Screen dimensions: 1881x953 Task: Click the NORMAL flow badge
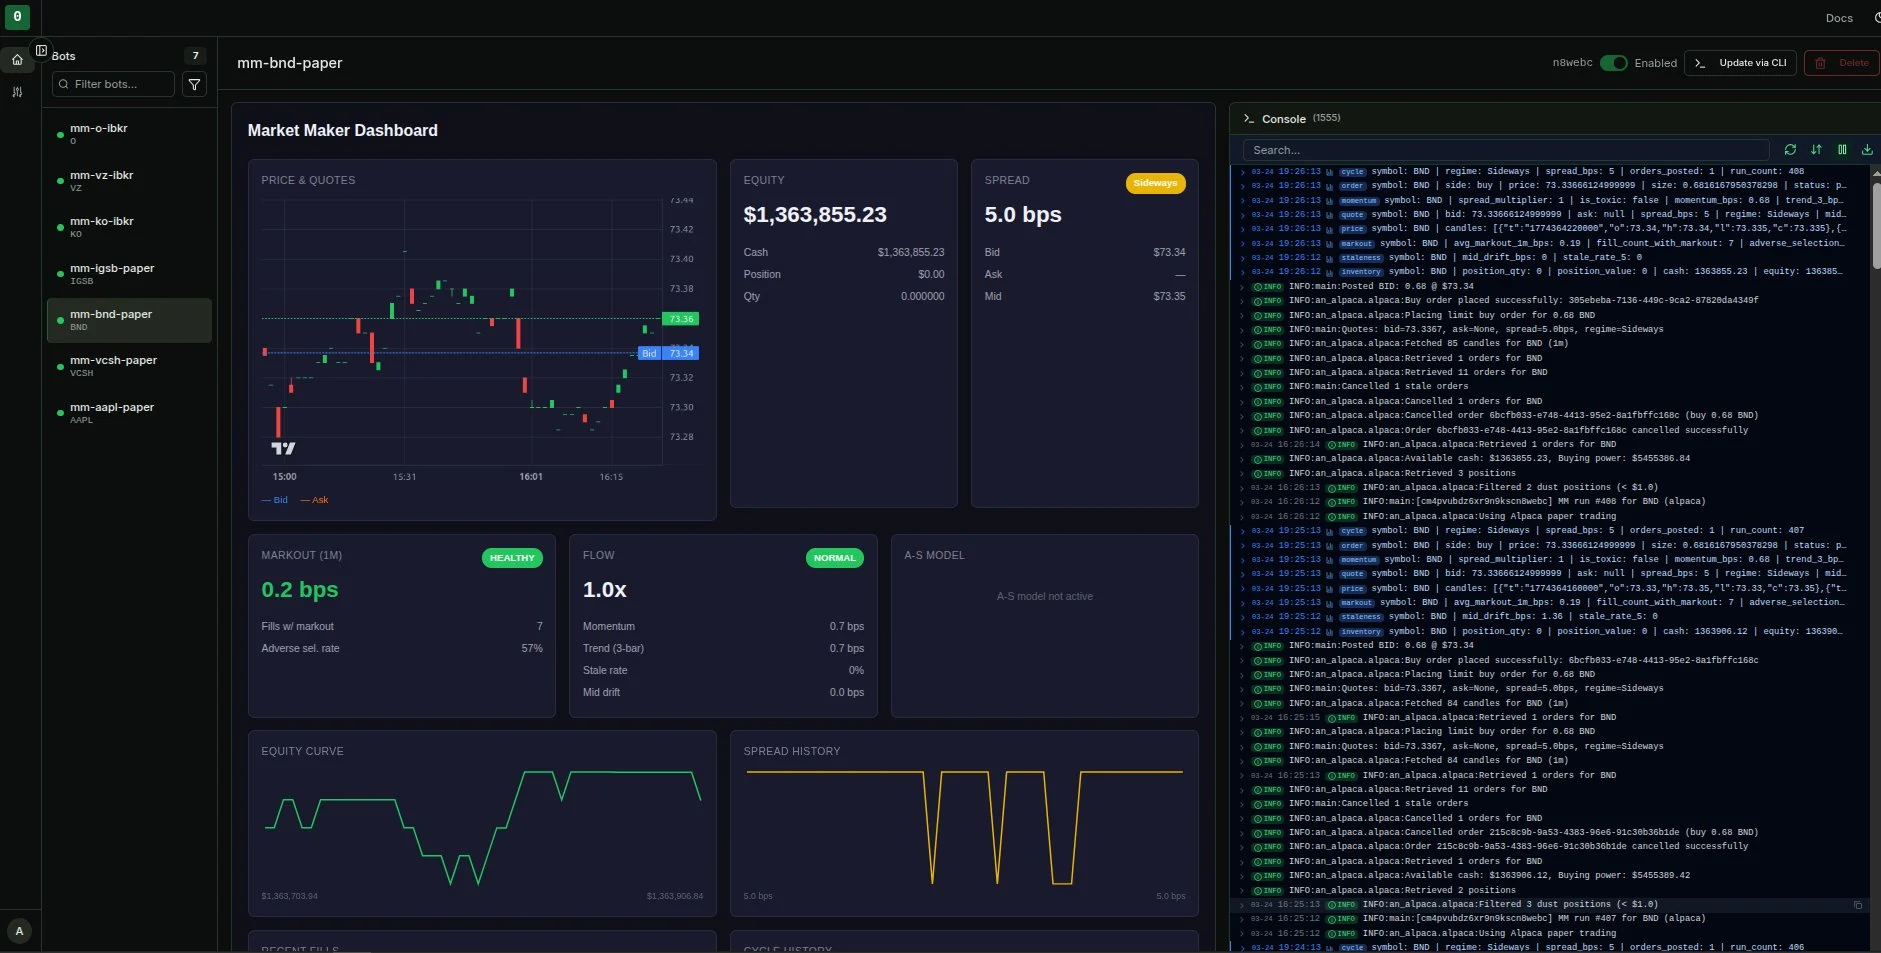pos(834,558)
